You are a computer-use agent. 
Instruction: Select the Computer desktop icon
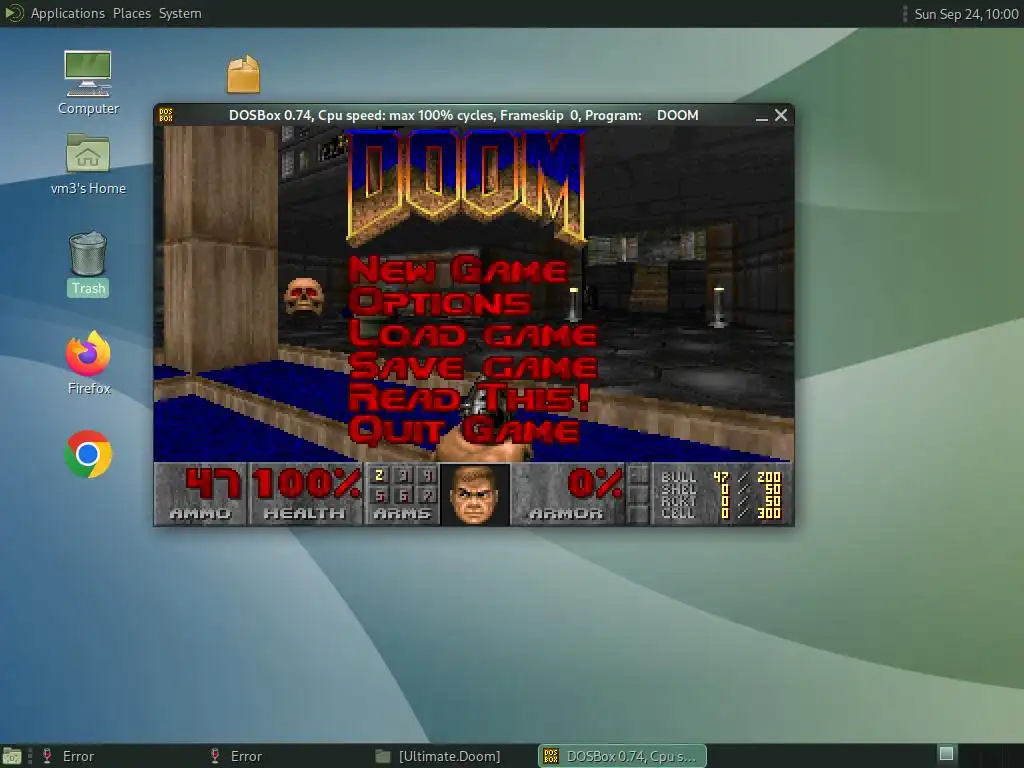[x=88, y=83]
